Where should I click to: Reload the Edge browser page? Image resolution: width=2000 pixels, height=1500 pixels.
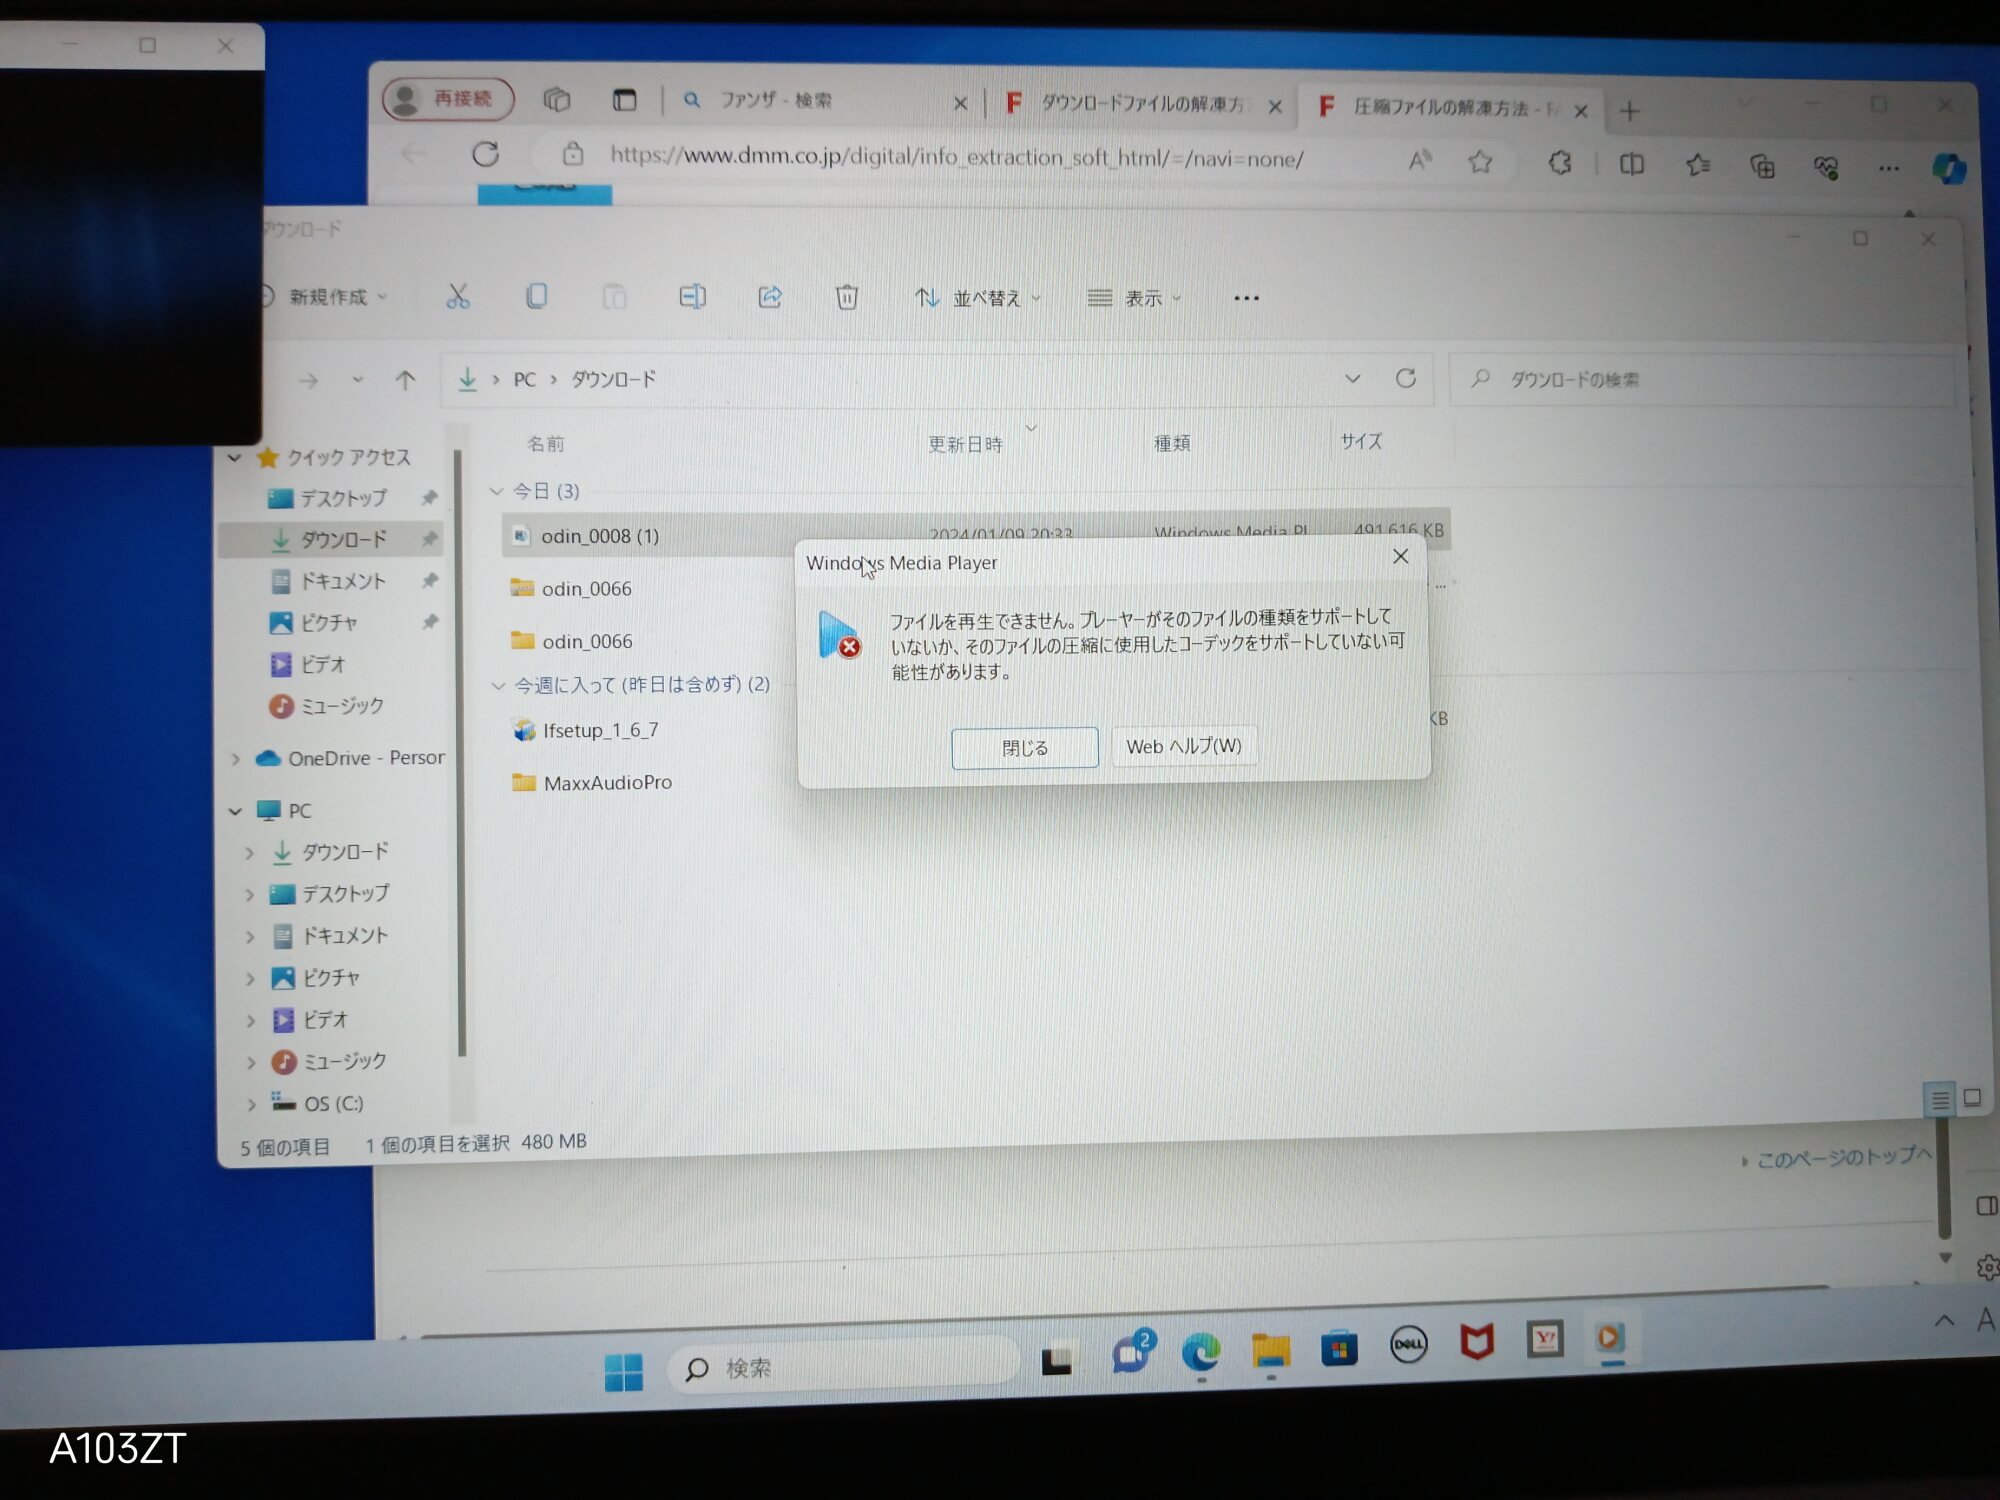pyautogui.click(x=485, y=154)
